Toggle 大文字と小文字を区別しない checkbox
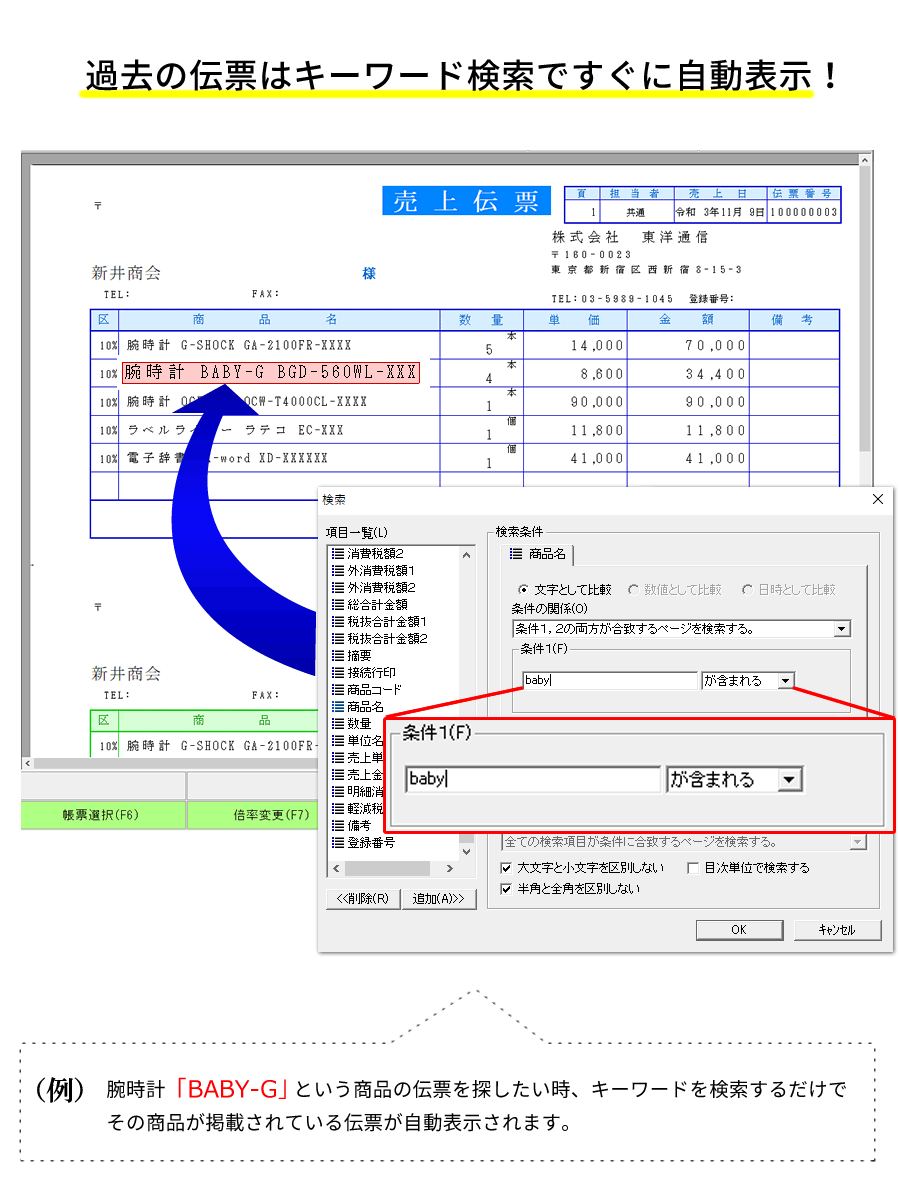 pos(506,868)
